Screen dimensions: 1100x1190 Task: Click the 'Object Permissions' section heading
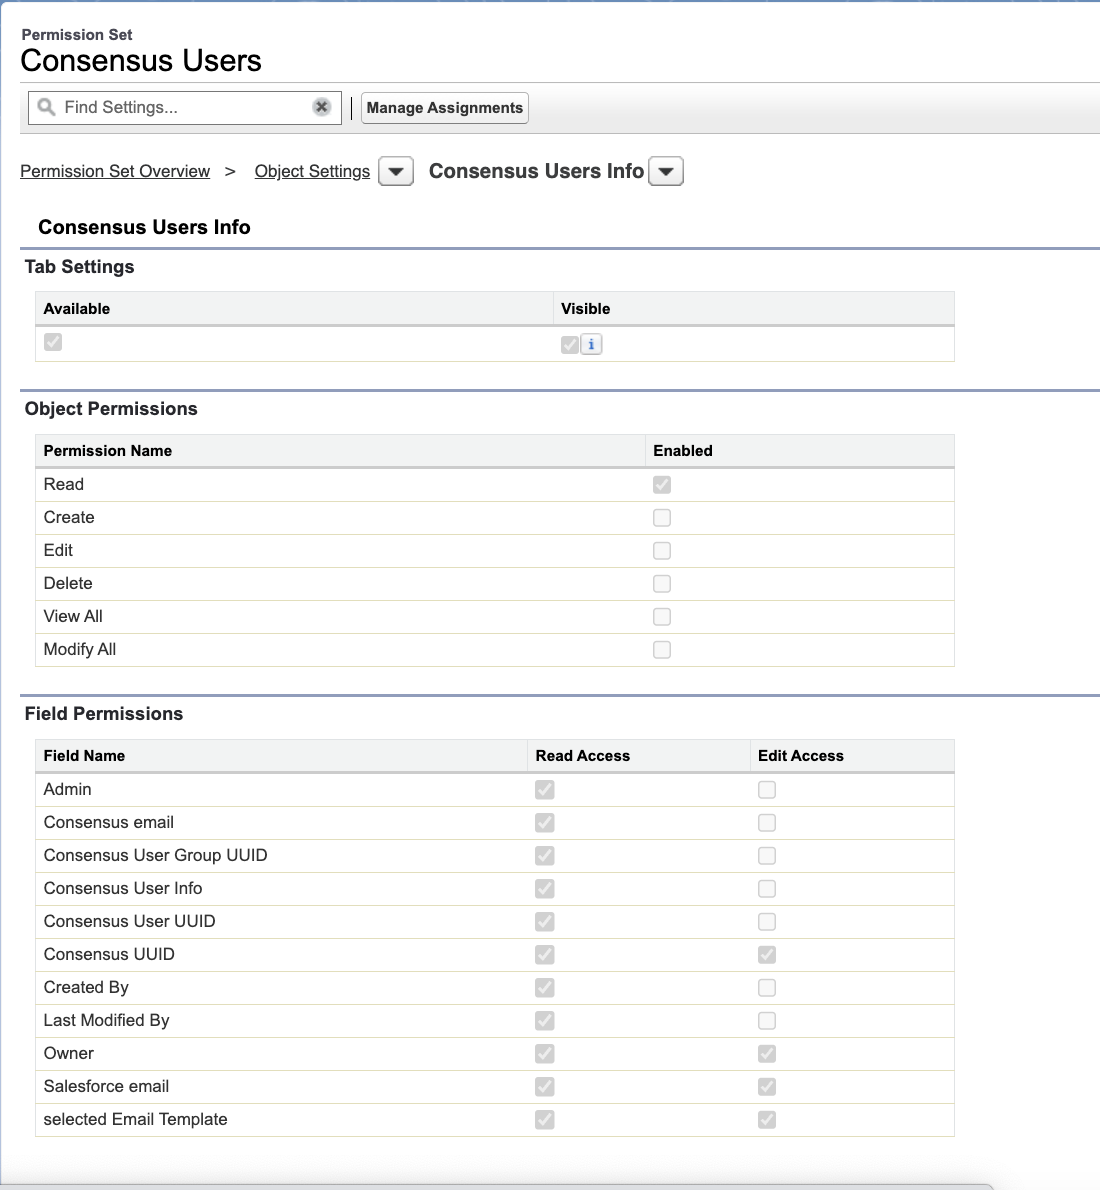[x=111, y=409]
